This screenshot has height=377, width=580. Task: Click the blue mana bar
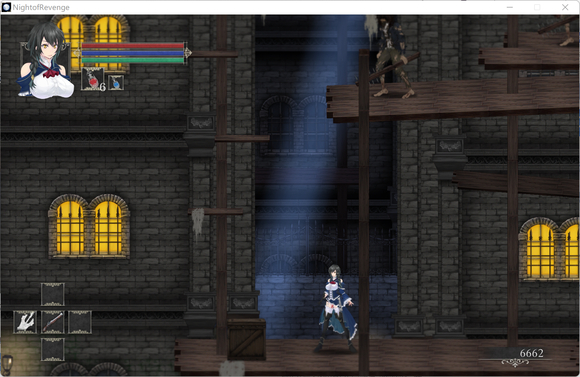133,53
